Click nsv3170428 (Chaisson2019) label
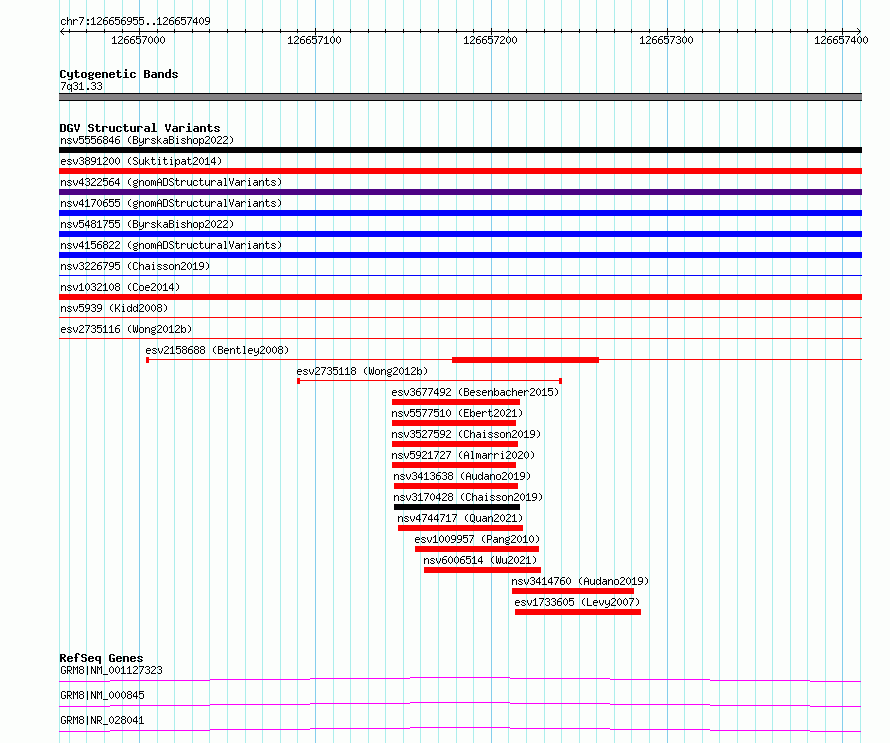890x743 pixels. coord(468,497)
